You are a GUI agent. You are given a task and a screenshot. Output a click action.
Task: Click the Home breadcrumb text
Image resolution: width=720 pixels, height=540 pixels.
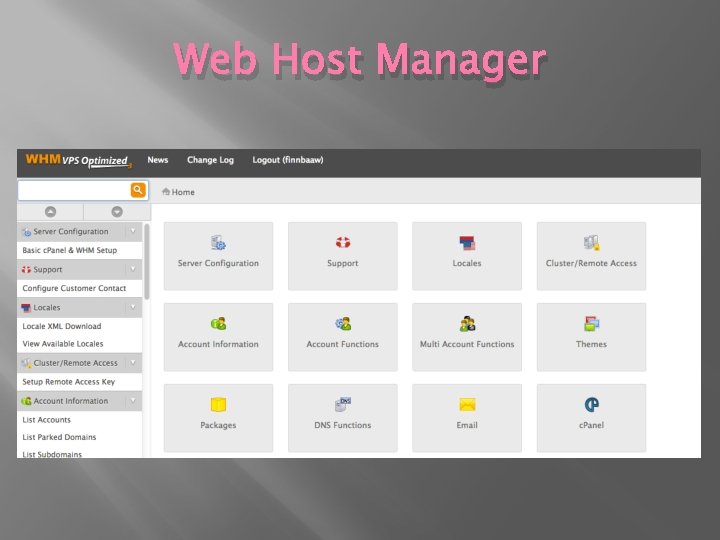coord(183,192)
